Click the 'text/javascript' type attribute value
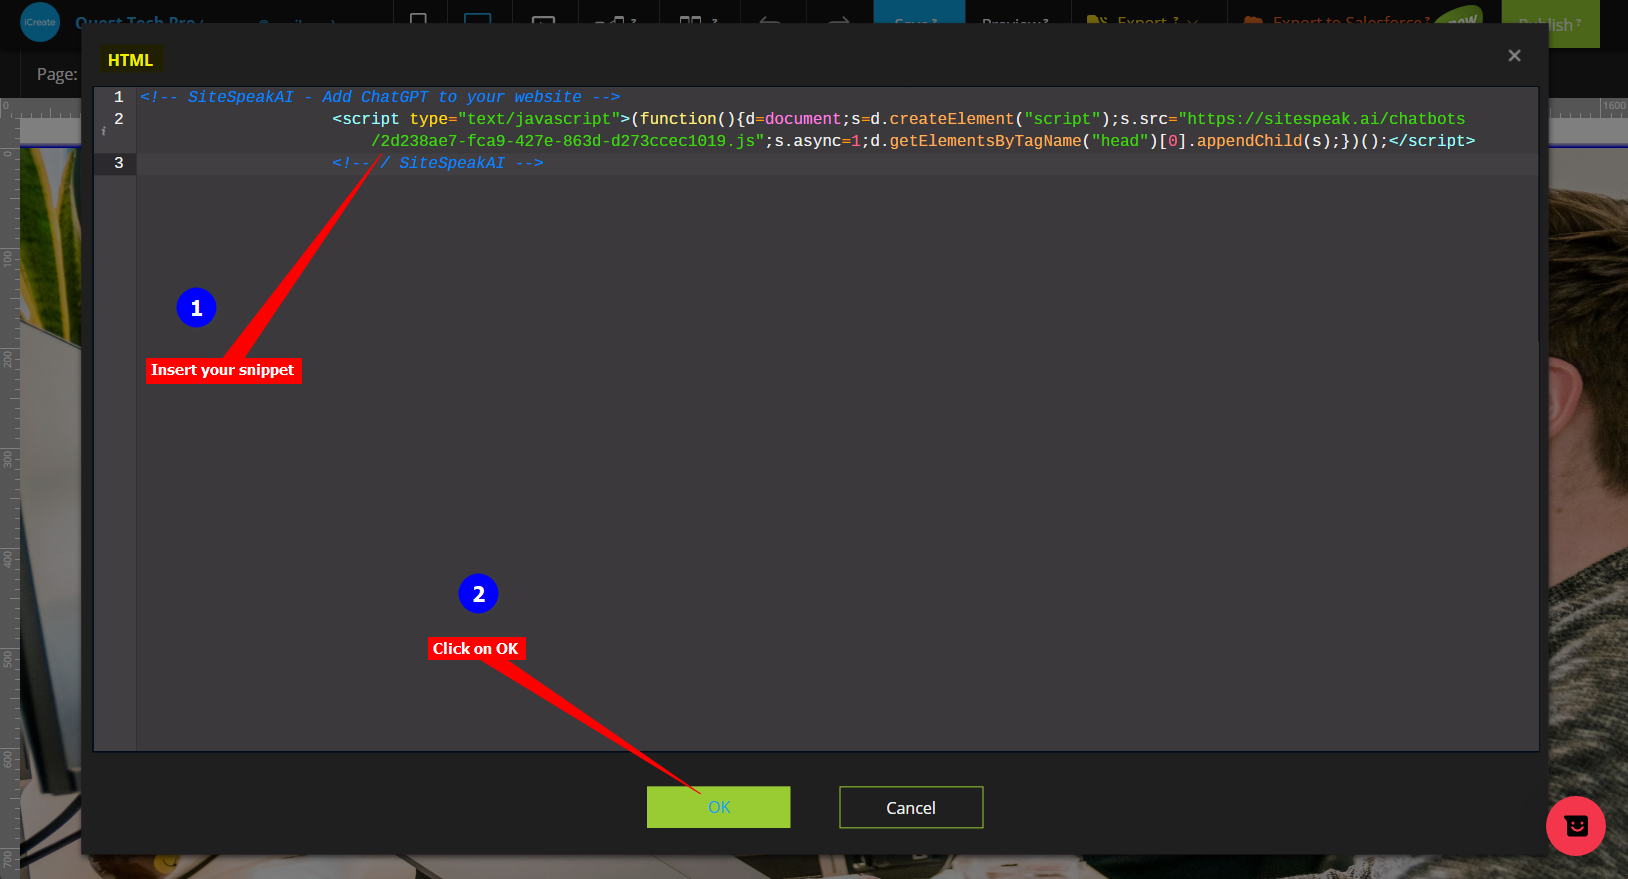 (x=539, y=119)
